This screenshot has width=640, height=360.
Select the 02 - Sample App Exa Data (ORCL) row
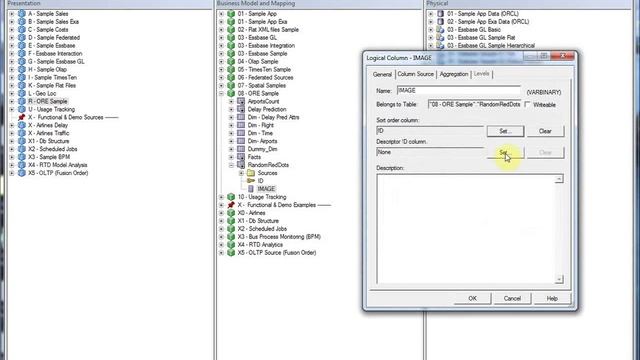click(x=488, y=22)
